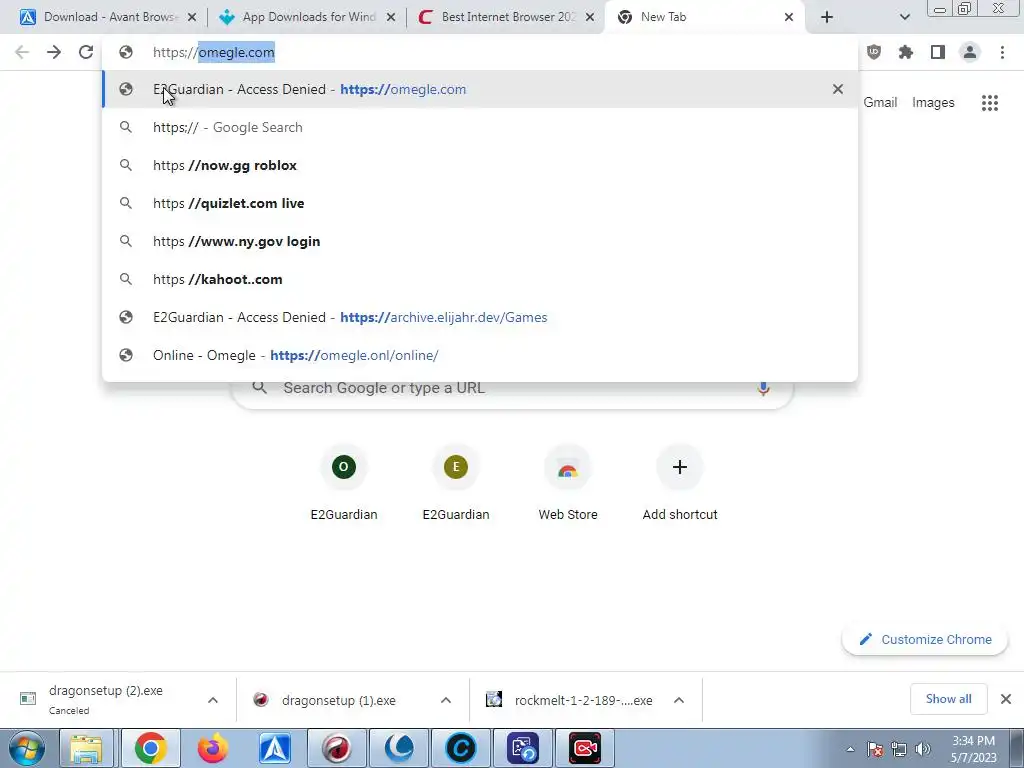Open Windows Explorer from taskbar

[x=86, y=748]
